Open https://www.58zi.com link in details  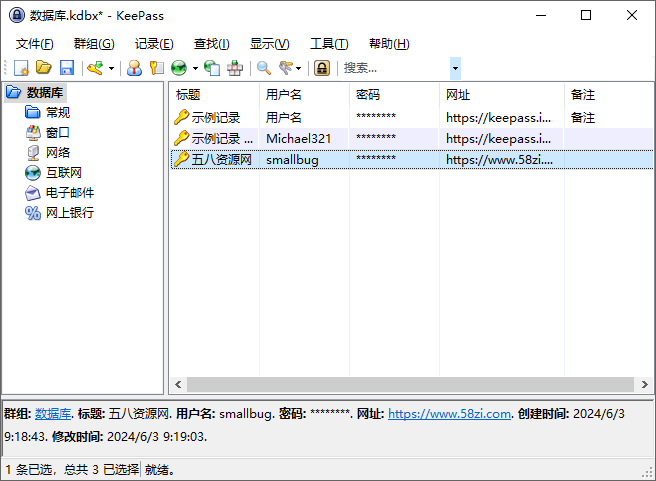[449, 414]
